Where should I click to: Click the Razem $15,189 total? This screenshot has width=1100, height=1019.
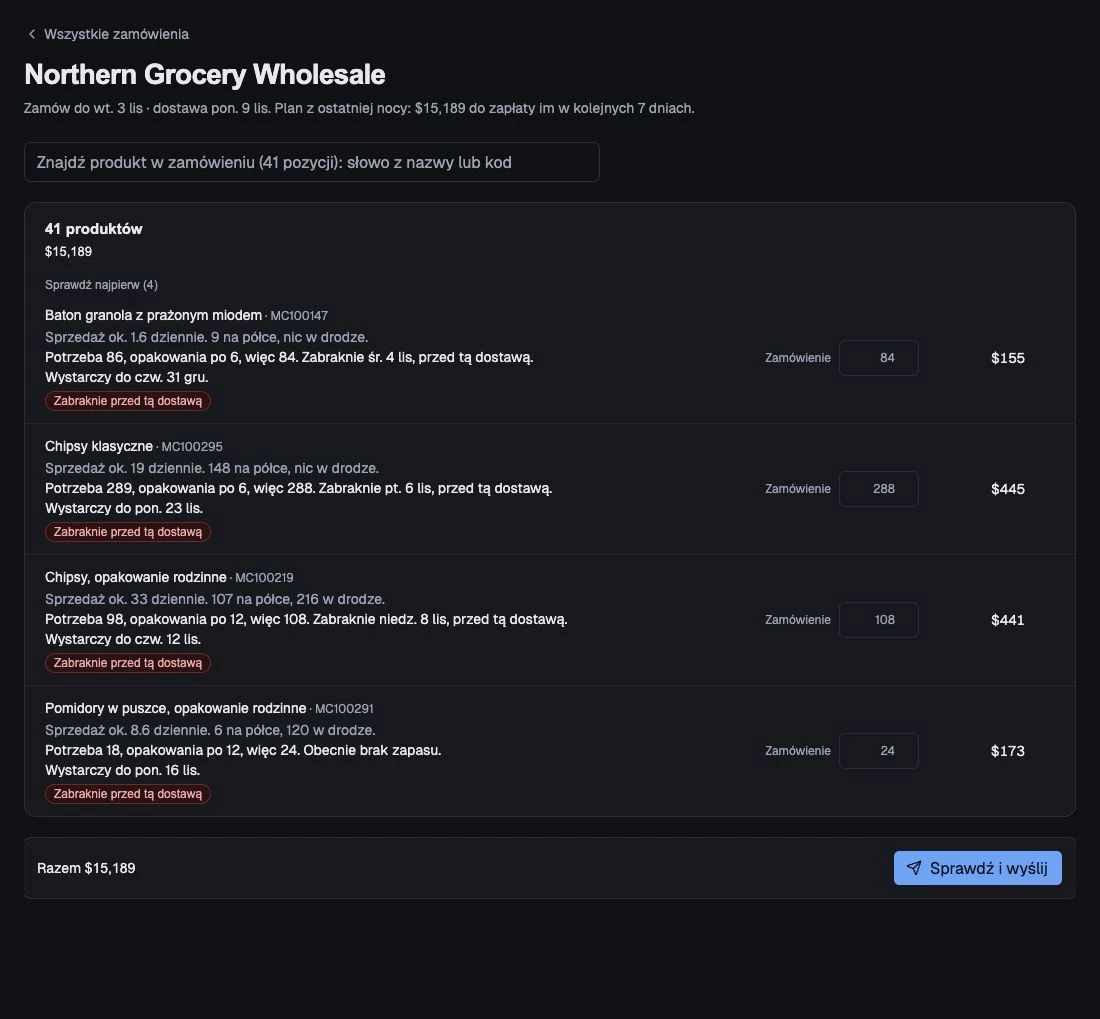coord(86,868)
